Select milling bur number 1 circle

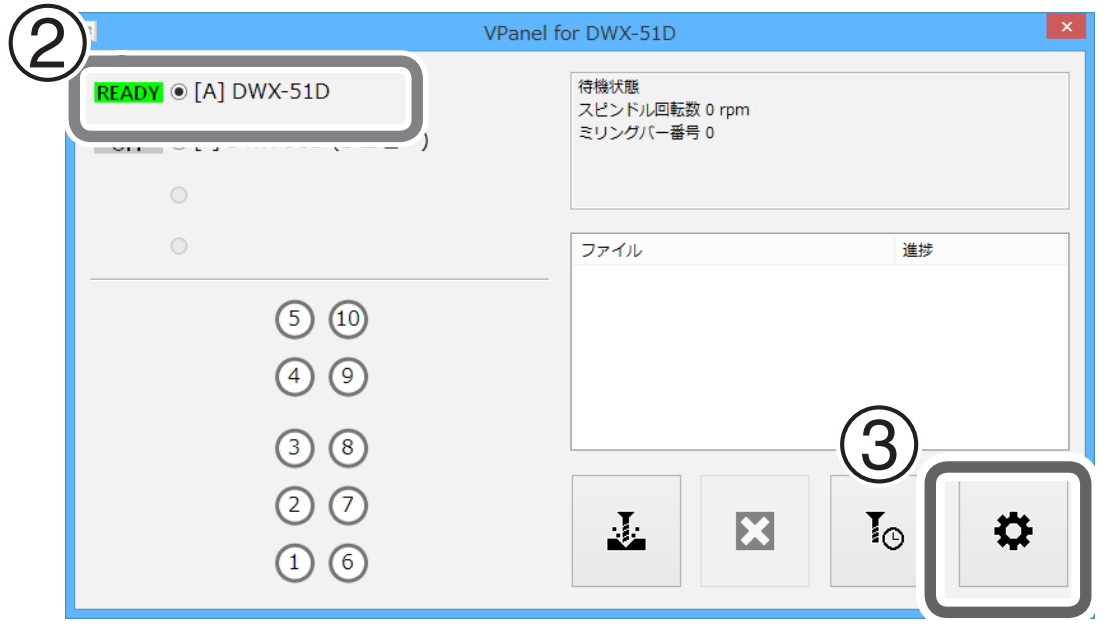(x=295, y=562)
